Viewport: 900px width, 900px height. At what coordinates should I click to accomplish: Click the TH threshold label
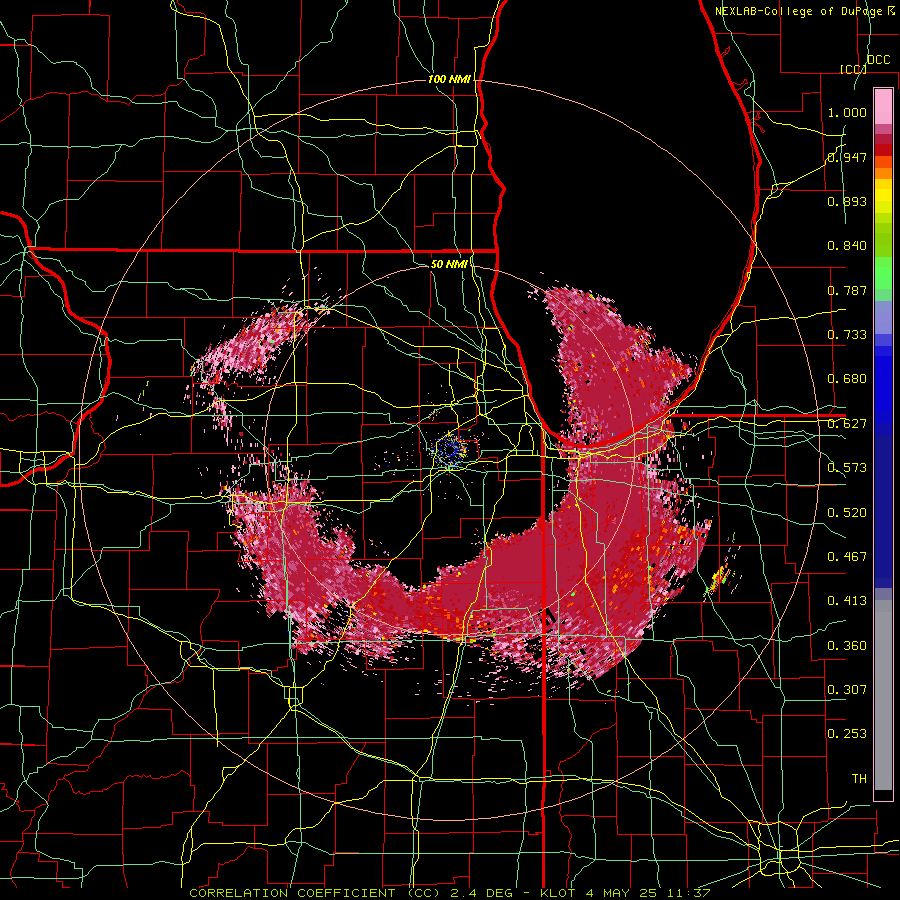click(x=859, y=779)
